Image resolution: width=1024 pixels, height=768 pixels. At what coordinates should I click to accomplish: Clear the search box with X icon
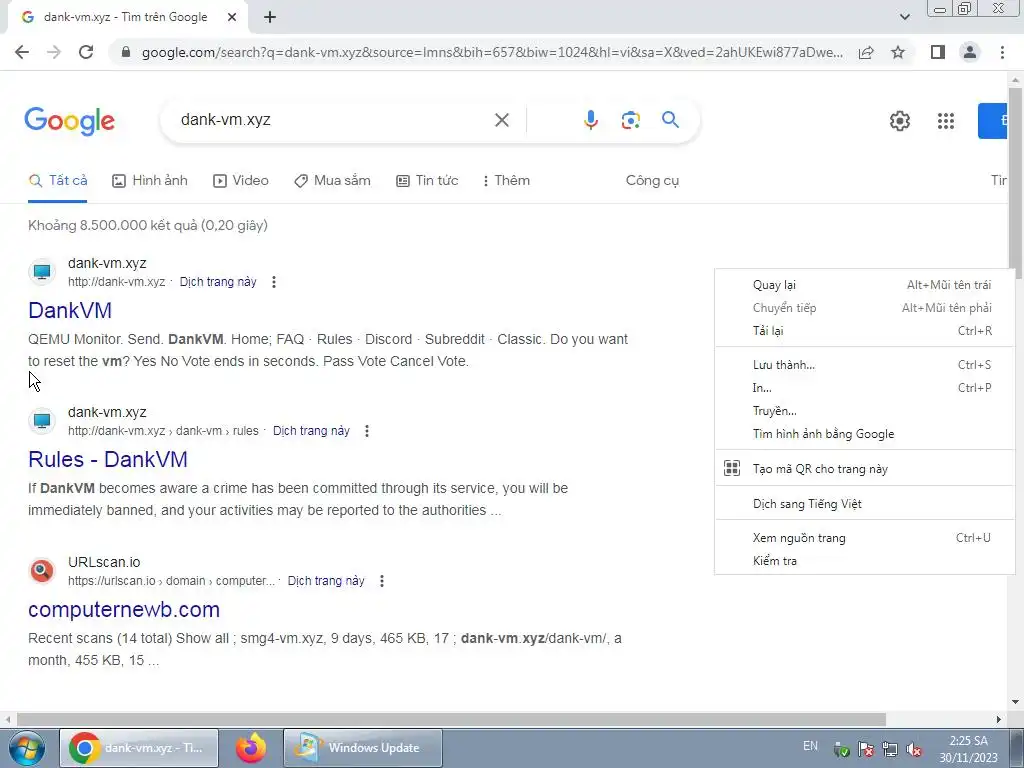(502, 120)
